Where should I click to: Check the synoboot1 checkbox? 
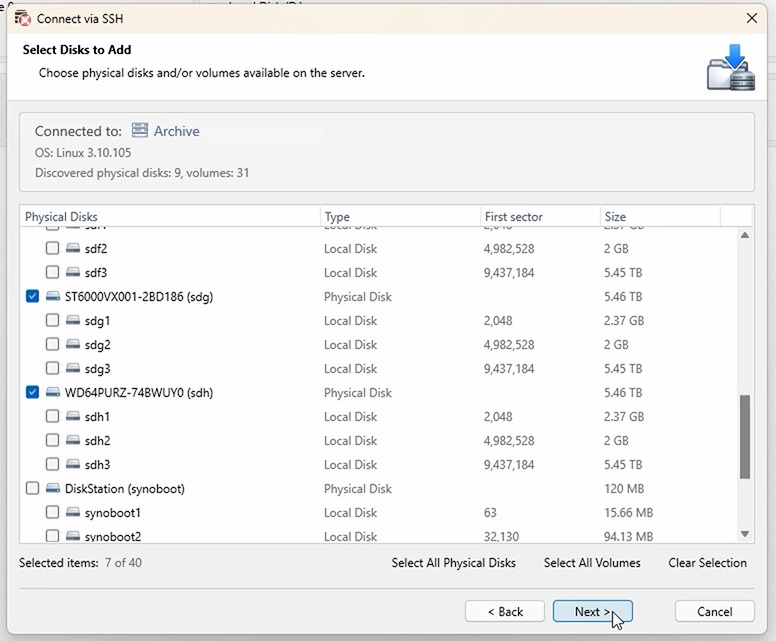click(x=52, y=512)
